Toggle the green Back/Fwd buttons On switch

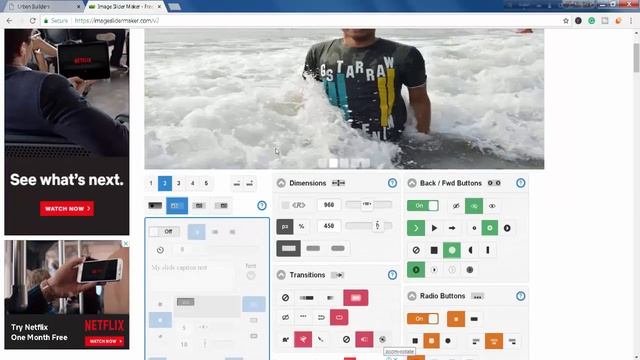(423, 206)
